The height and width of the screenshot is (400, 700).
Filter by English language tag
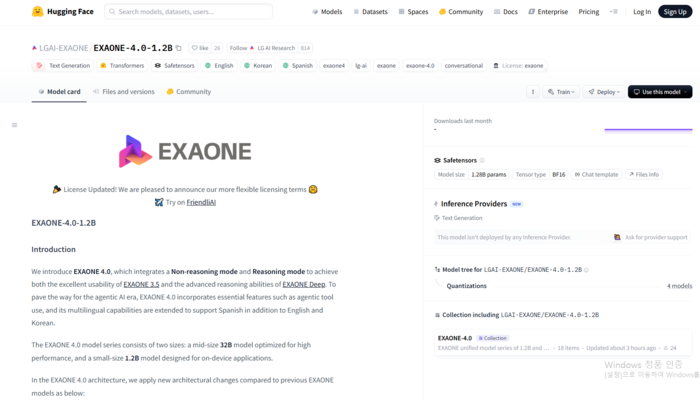(x=219, y=66)
